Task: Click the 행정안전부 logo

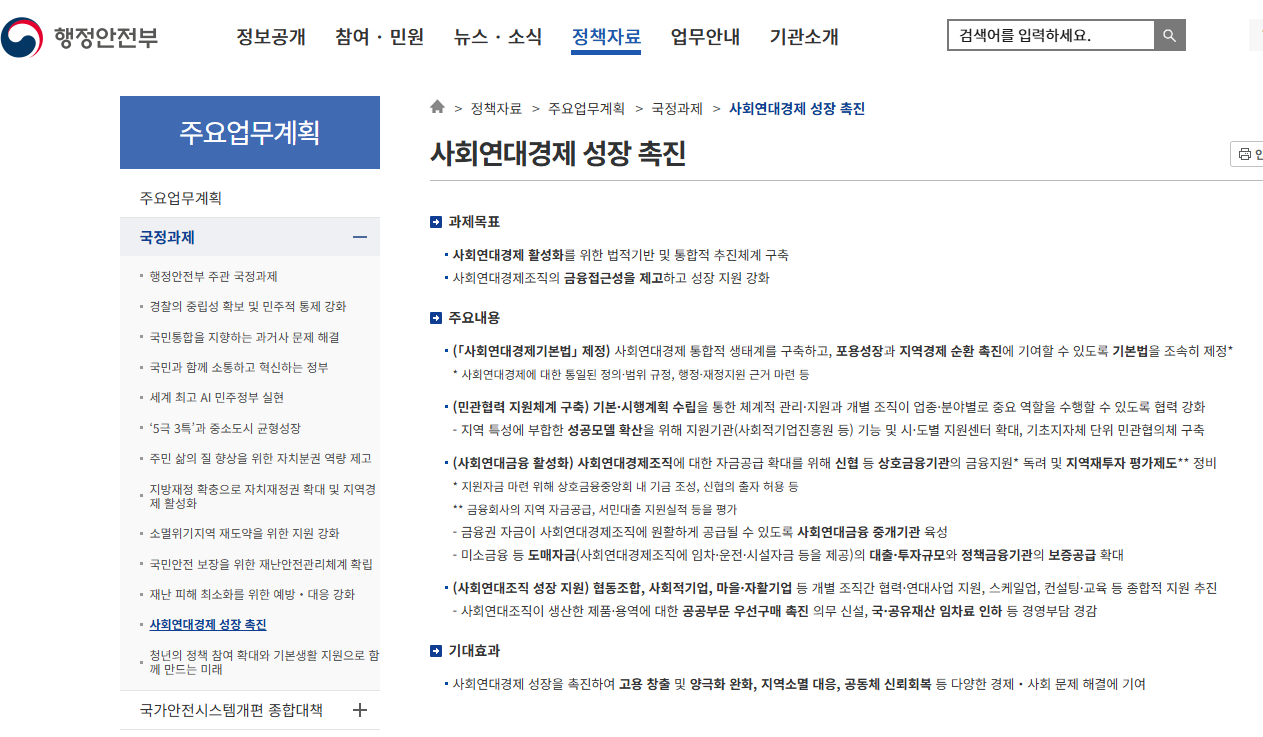Action: click(80, 37)
